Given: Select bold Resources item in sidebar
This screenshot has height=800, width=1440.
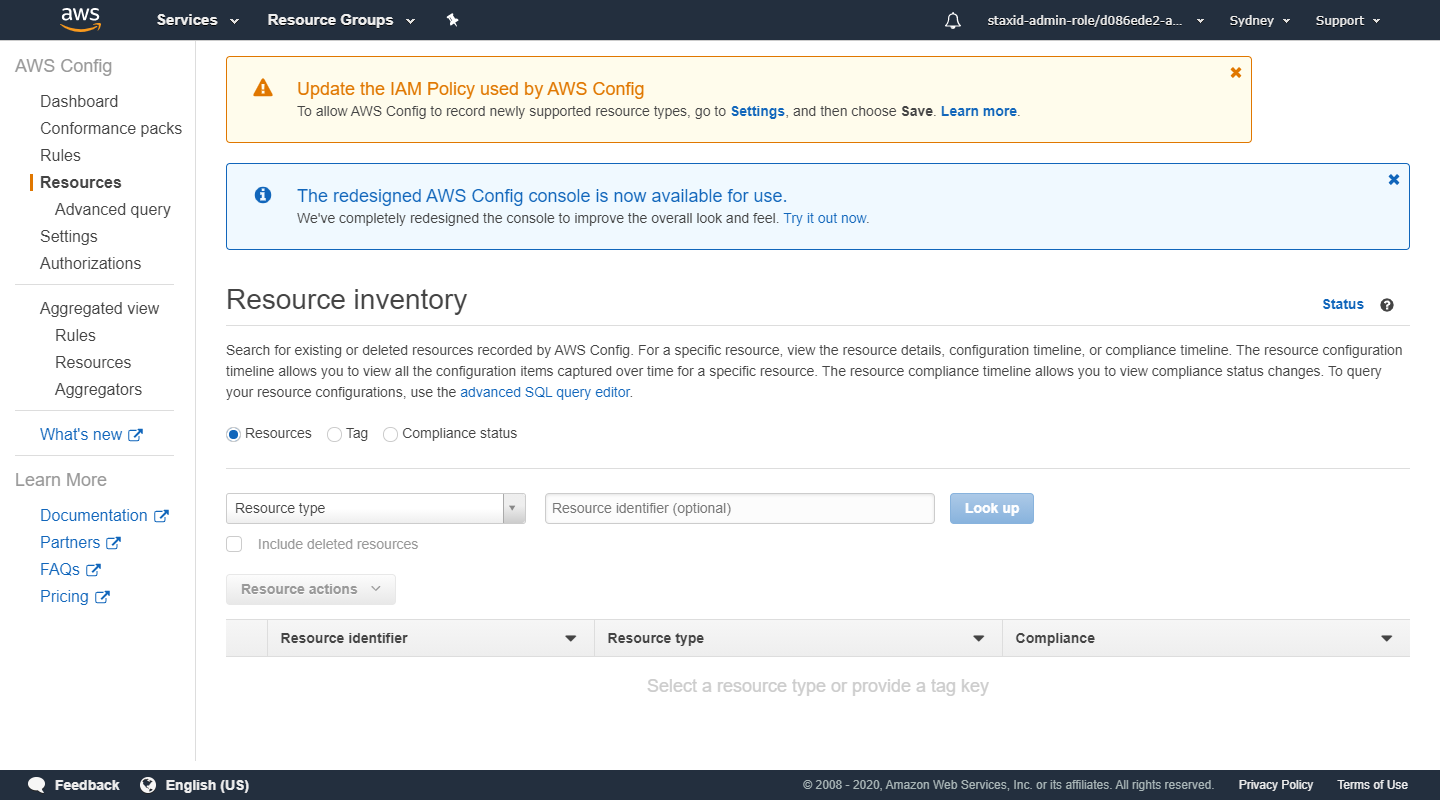Looking at the screenshot, I should coord(81,182).
